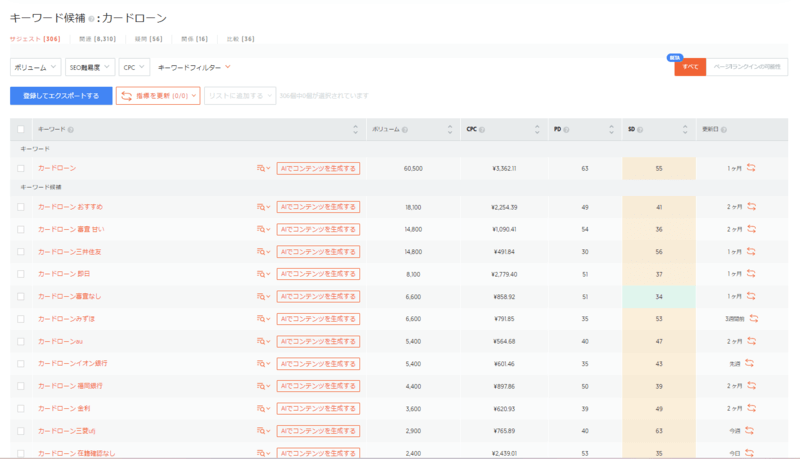This screenshot has height=459, width=800.
Task: Refresh icon for カードローン おすすめ row
Action: click(x=752, y=207)
